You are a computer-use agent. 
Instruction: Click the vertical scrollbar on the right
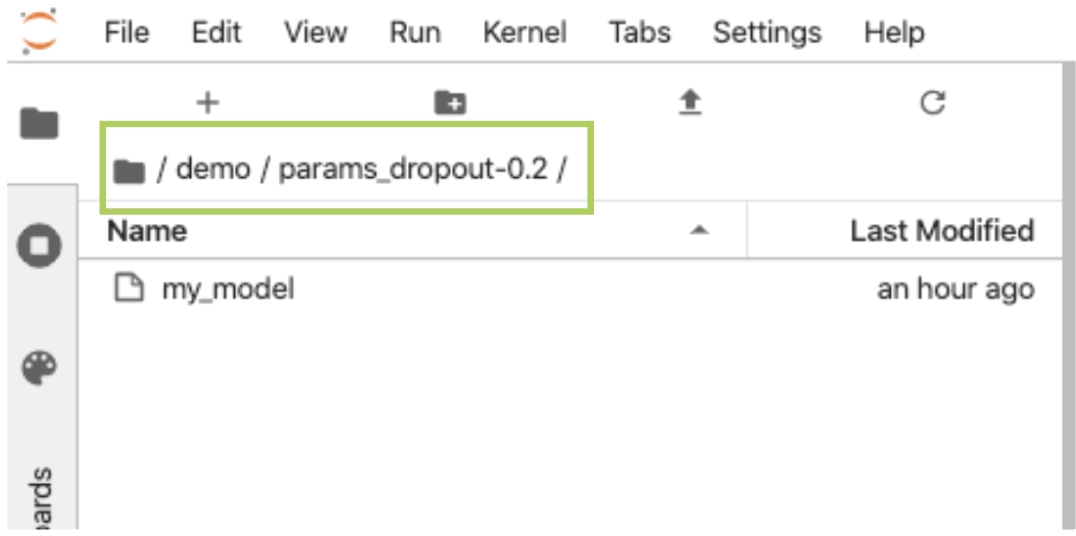pyautogui.click(x=1068, y=295)
